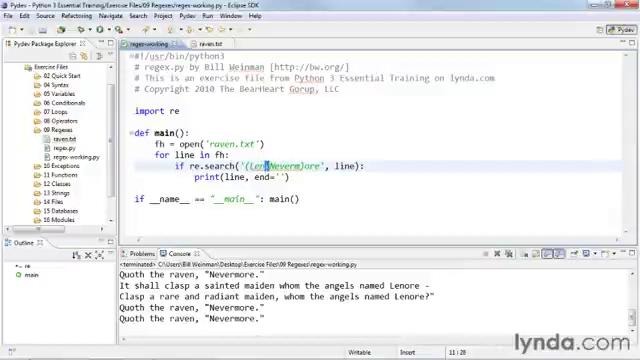The image size is (640, 360).
Task: Select the 05 Variables folder
Action: click(59, 94)
